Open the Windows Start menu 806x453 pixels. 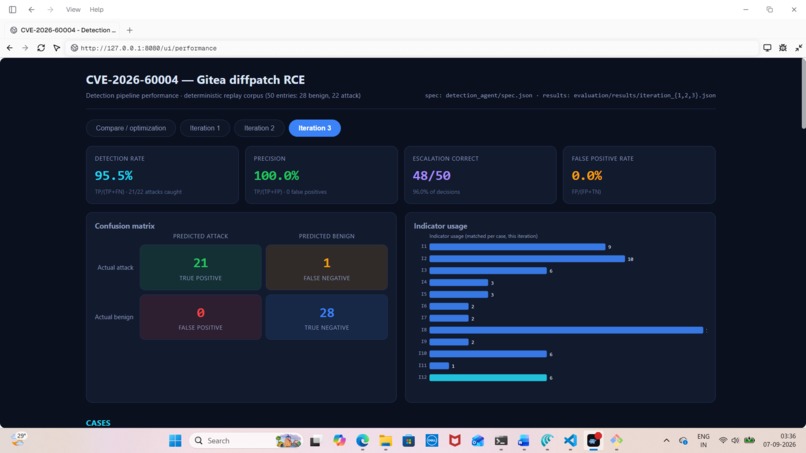[x=175, y=441]
